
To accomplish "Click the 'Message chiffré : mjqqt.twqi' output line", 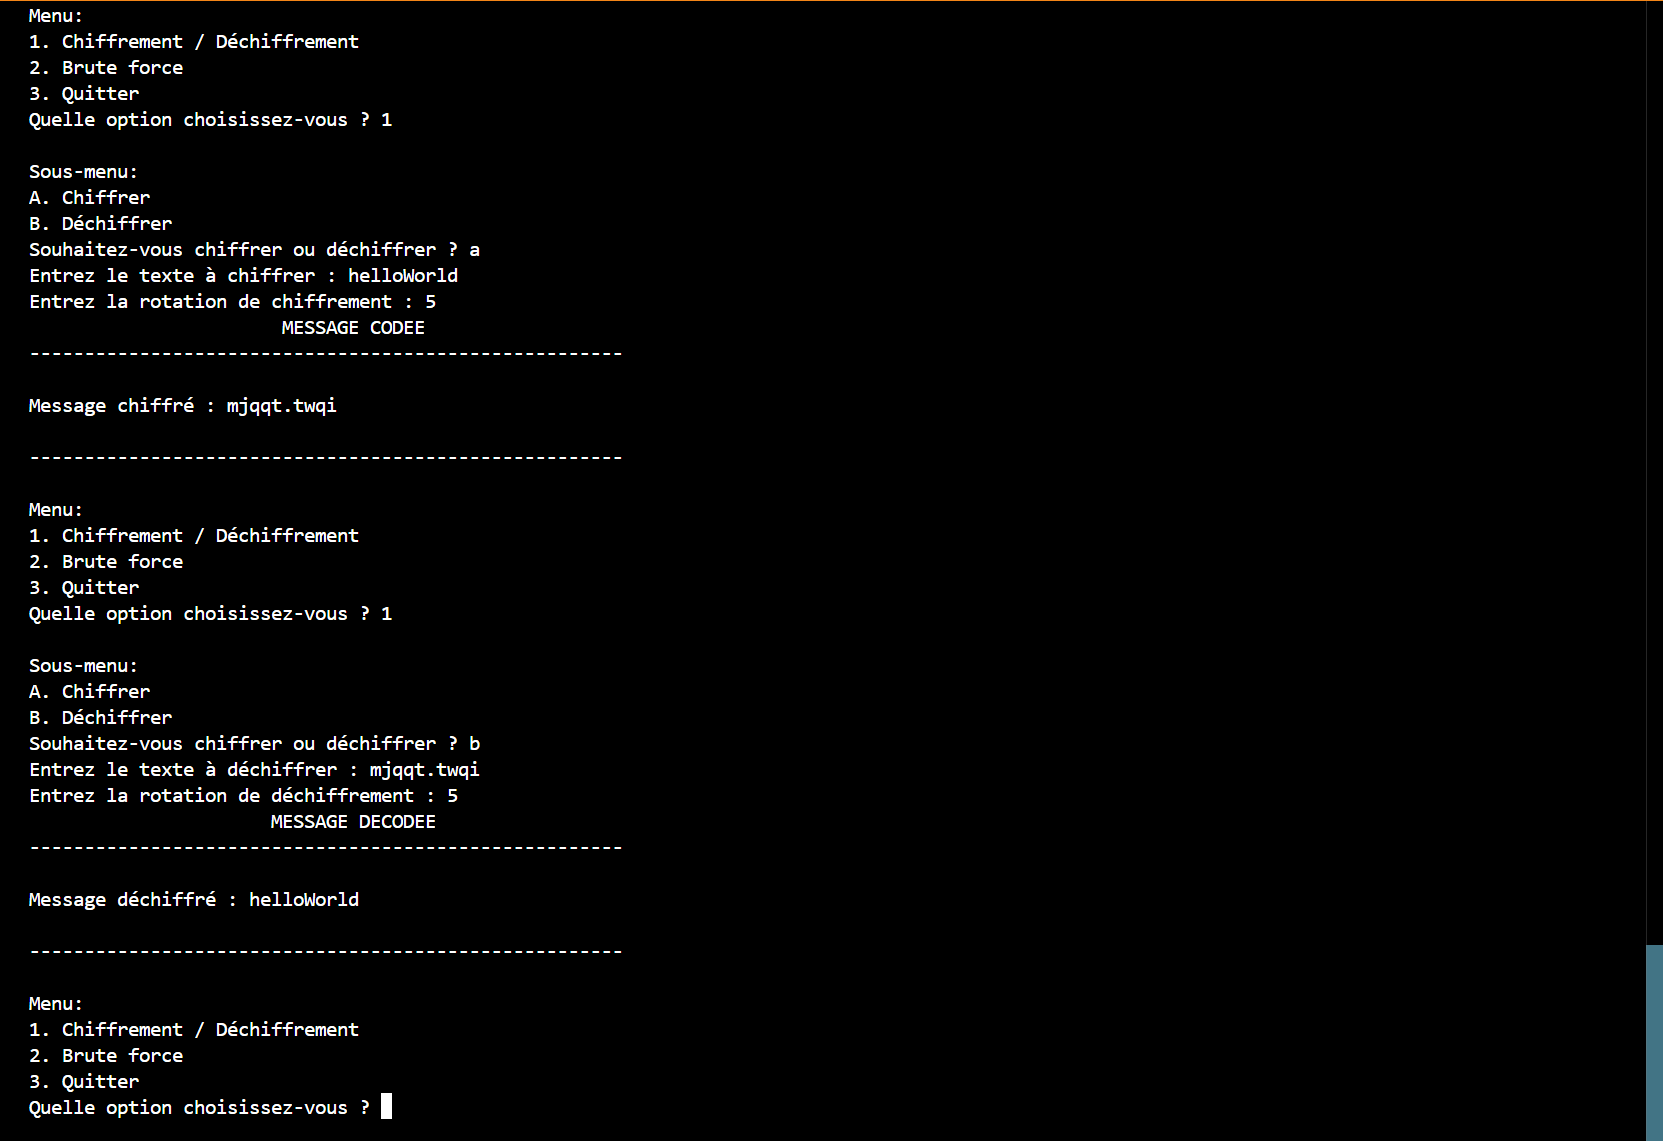I will [x=182, y=406].
